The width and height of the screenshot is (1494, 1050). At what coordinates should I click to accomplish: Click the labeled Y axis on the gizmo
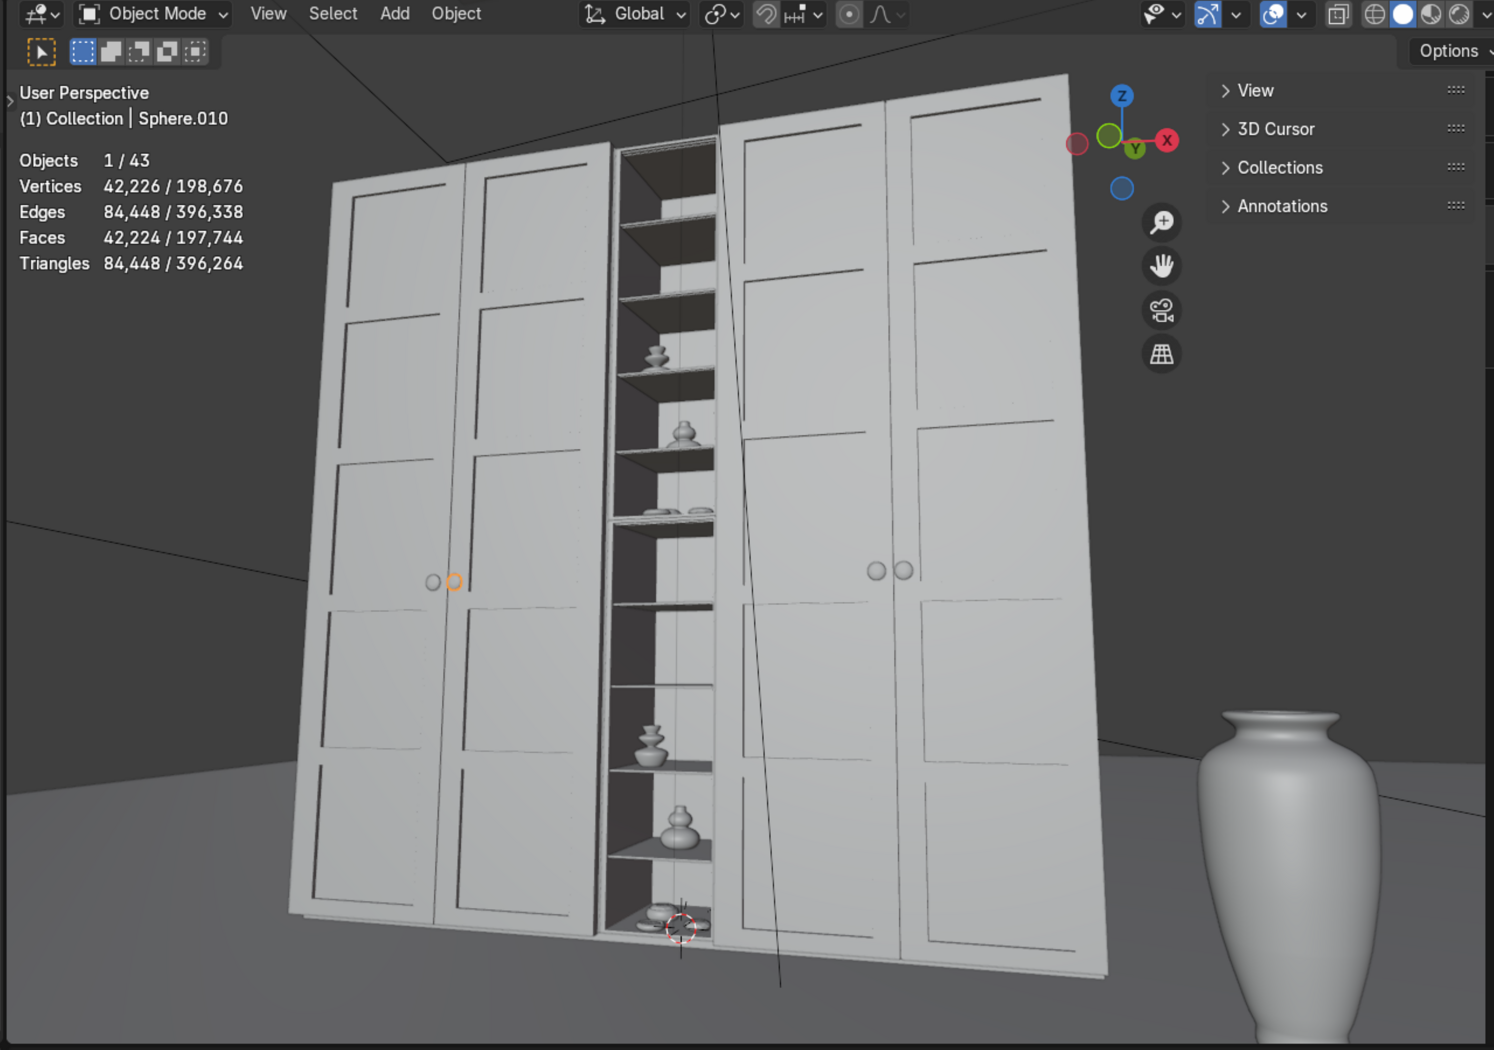(1135, 150)
